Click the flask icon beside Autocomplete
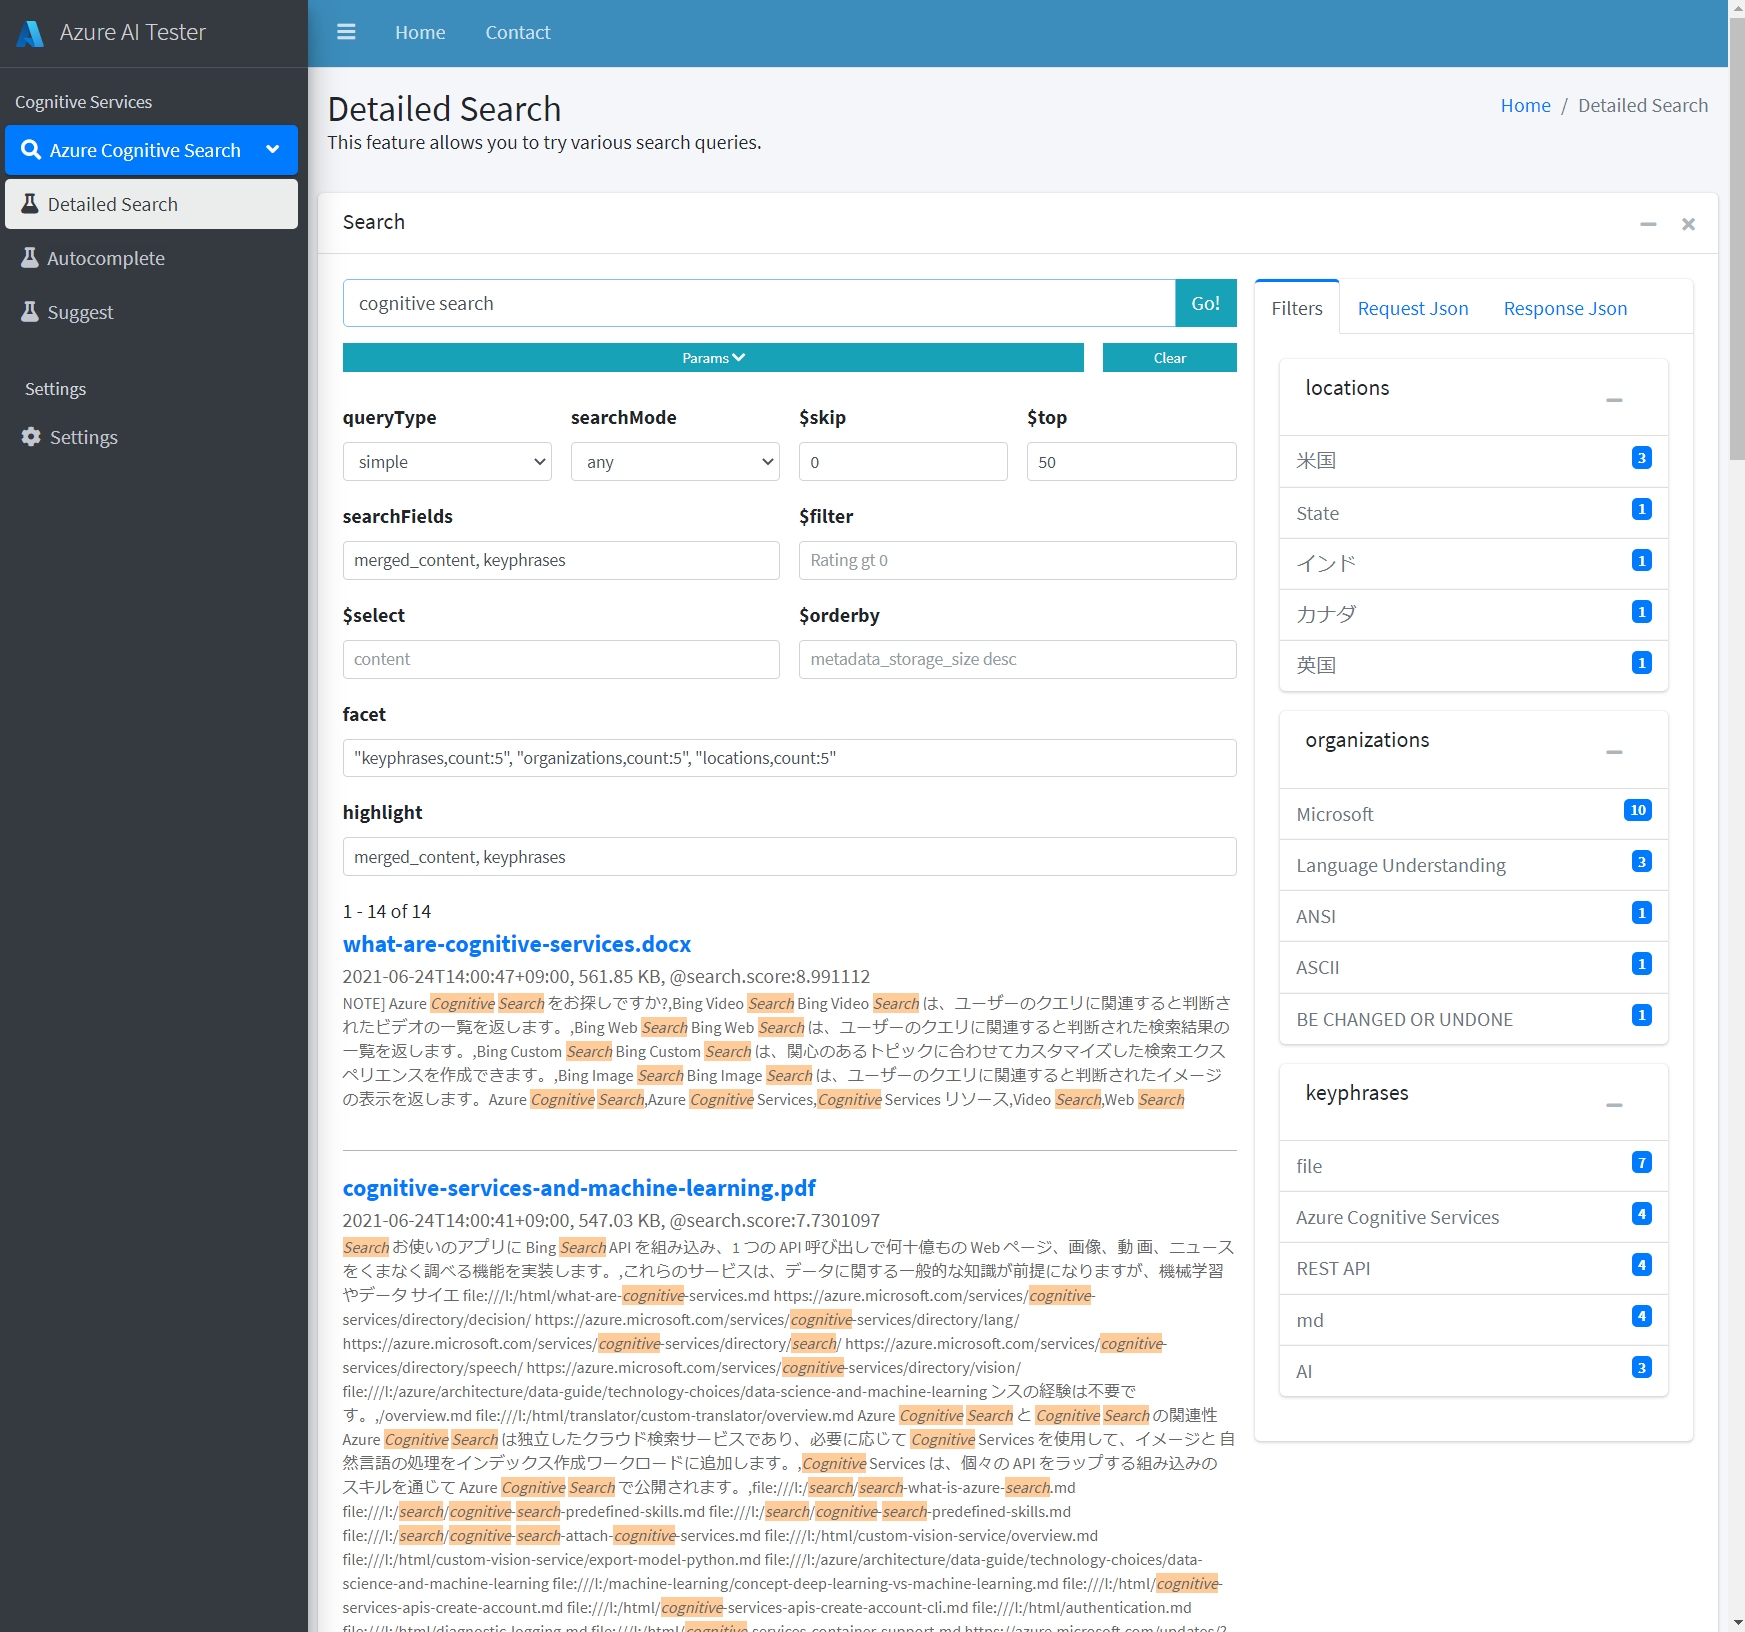 (30, 258)
